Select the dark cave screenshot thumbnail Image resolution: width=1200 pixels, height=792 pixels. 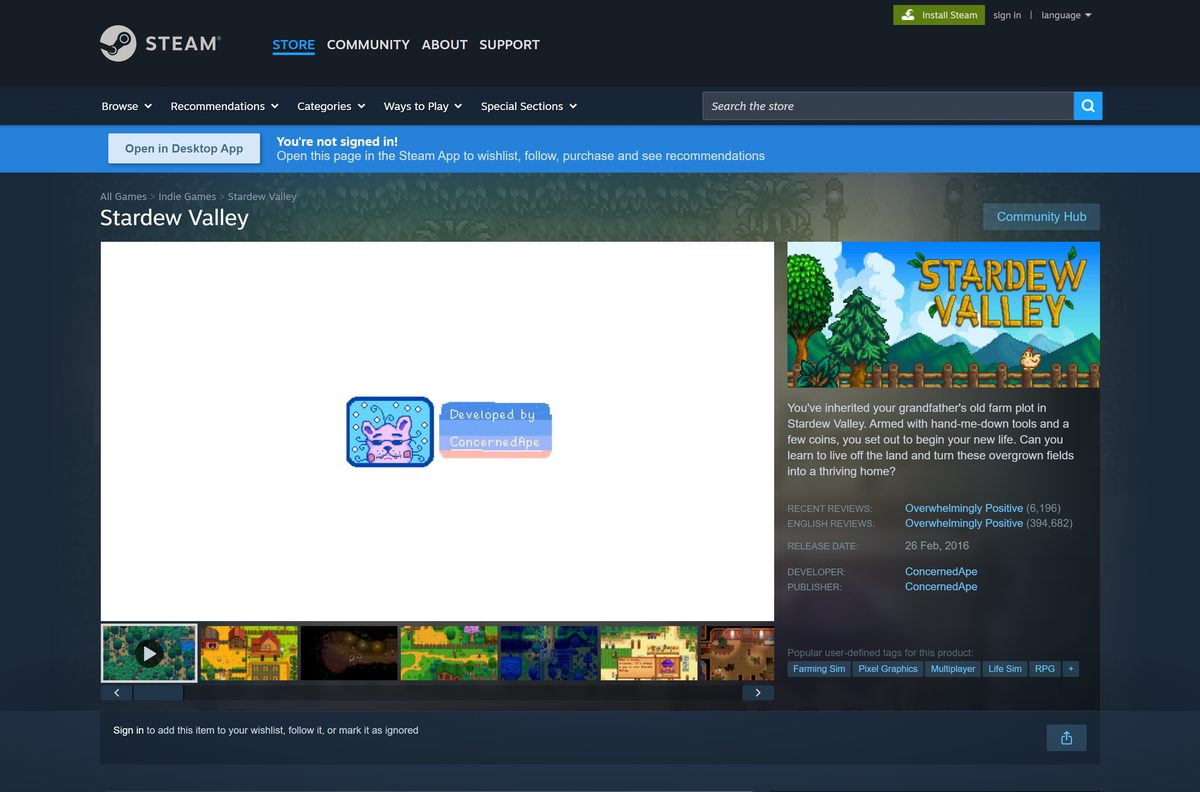point(349,653)
